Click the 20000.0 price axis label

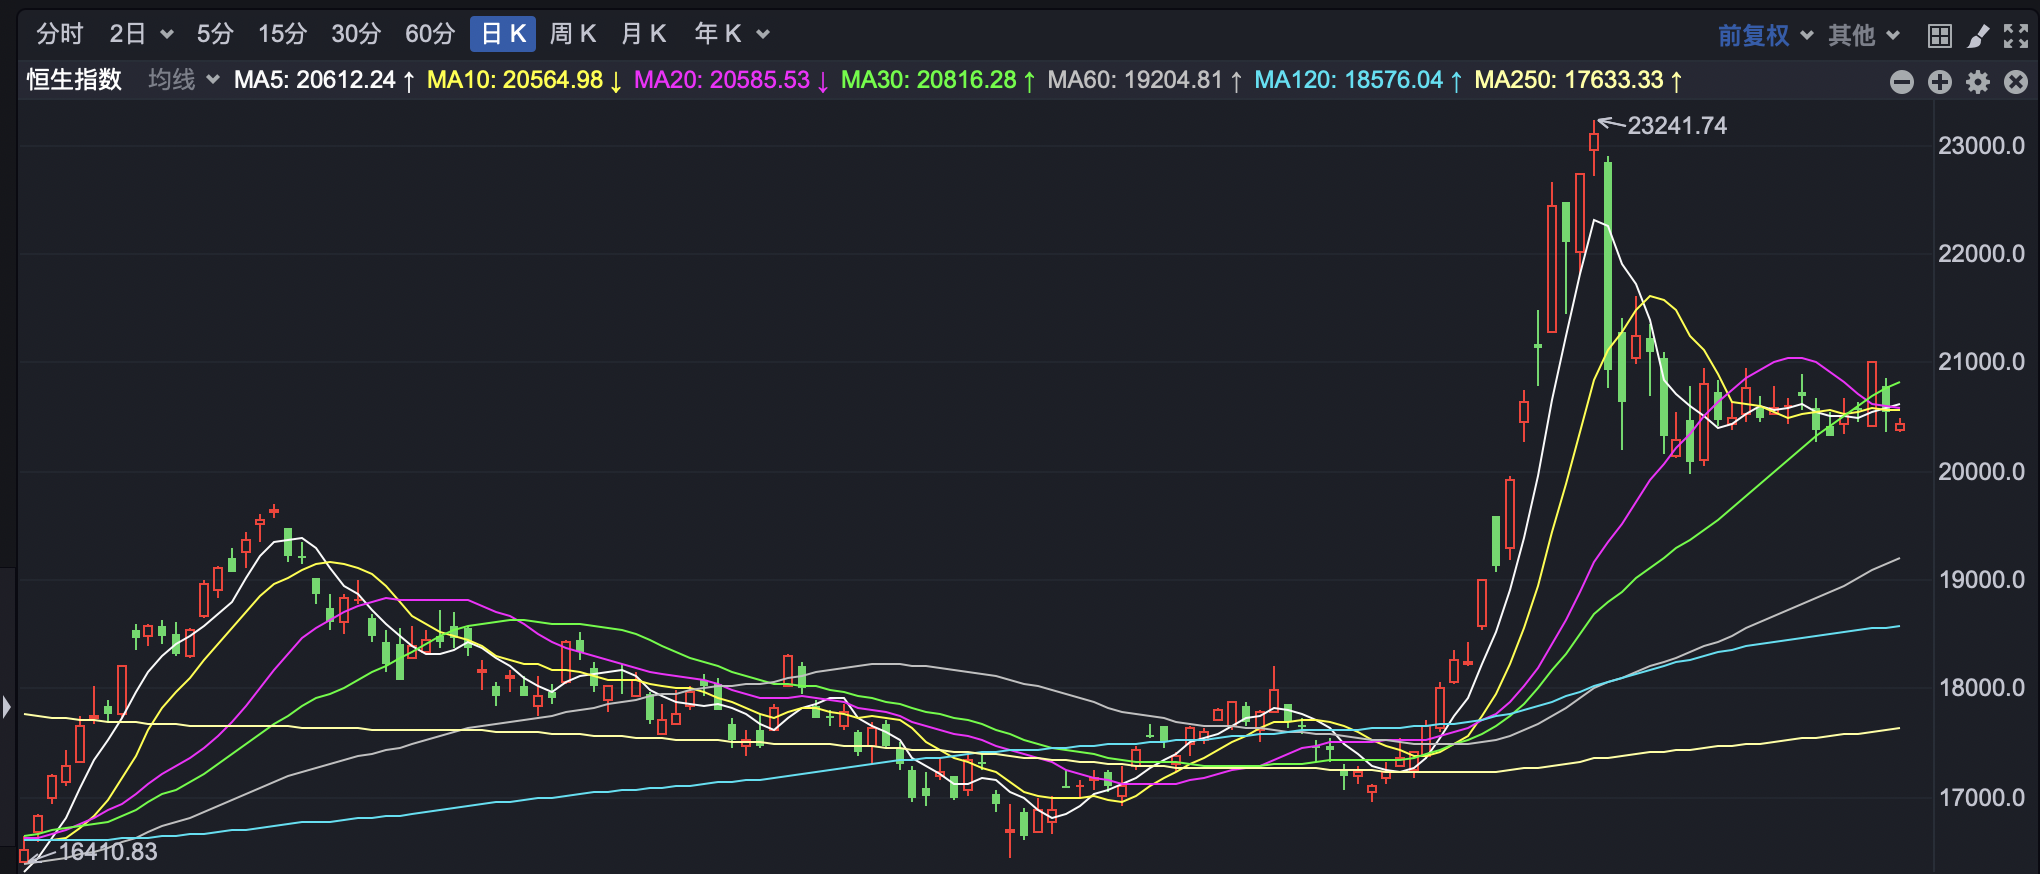[x=1981, y=471]
